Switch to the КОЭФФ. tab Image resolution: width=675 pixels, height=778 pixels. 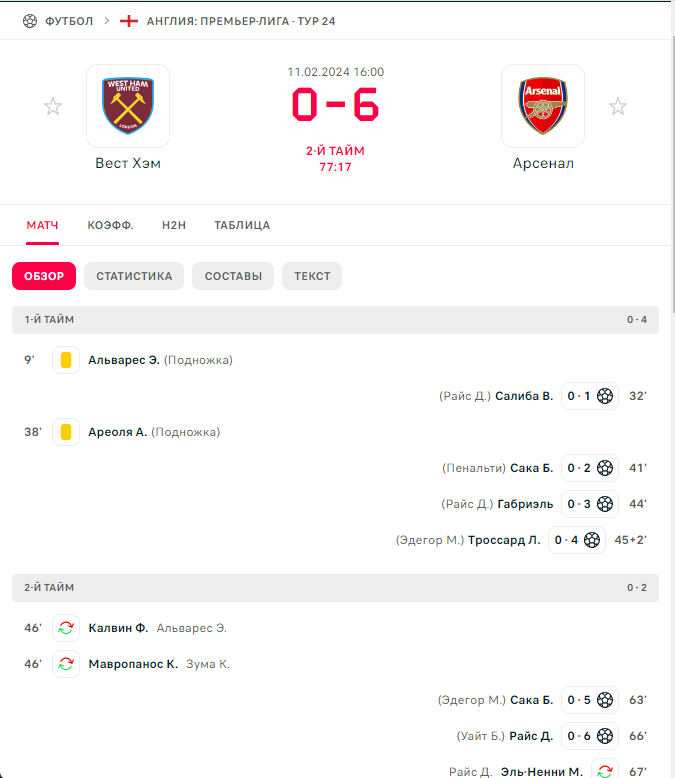tap(111, 225)
